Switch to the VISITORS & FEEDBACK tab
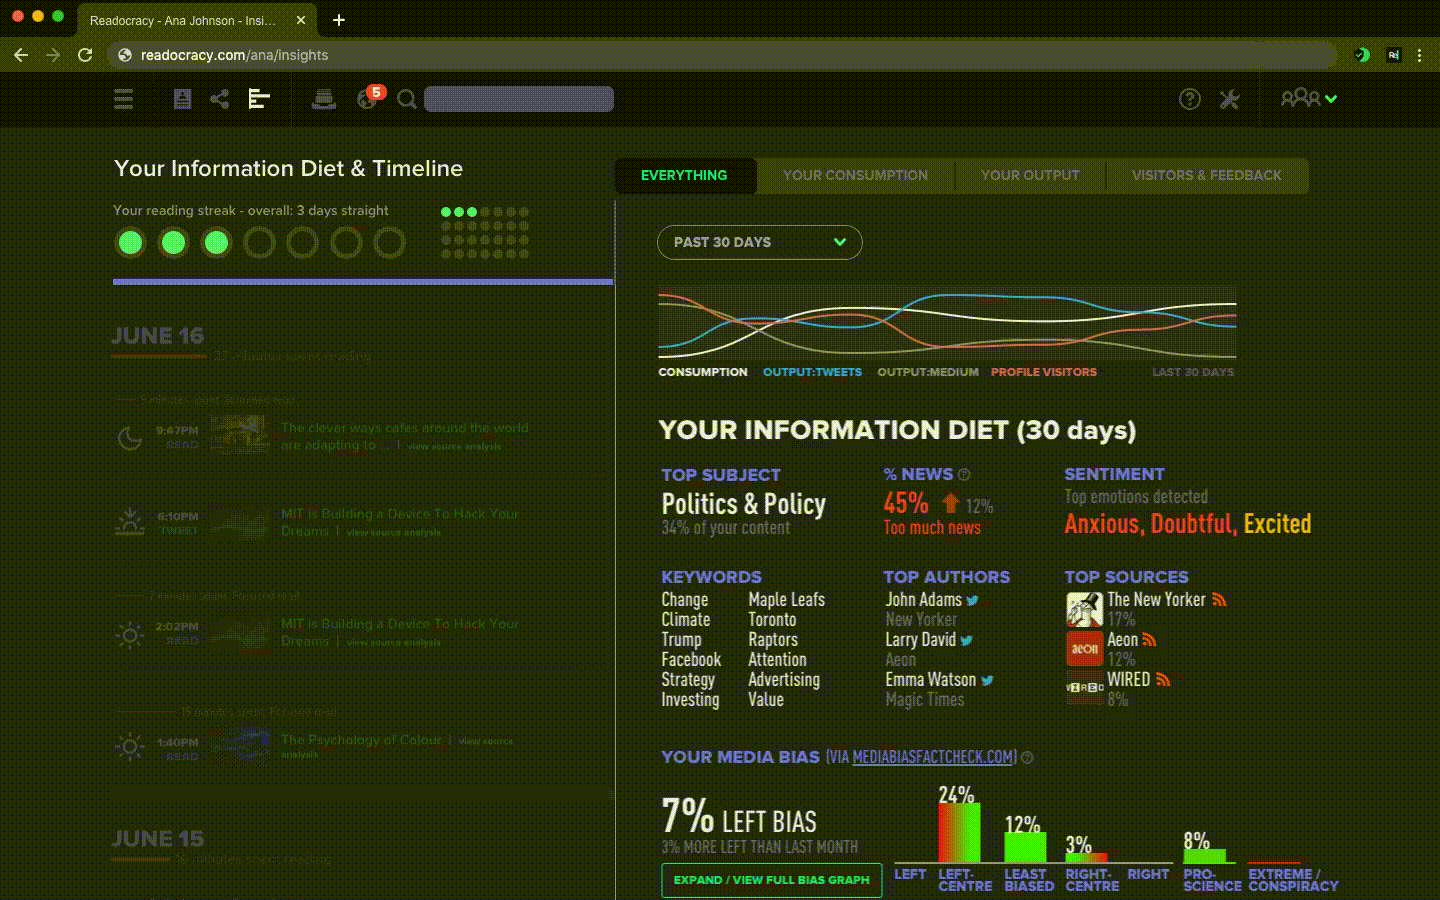Viewport: 1440px width, 900px height. point(1206,175)
